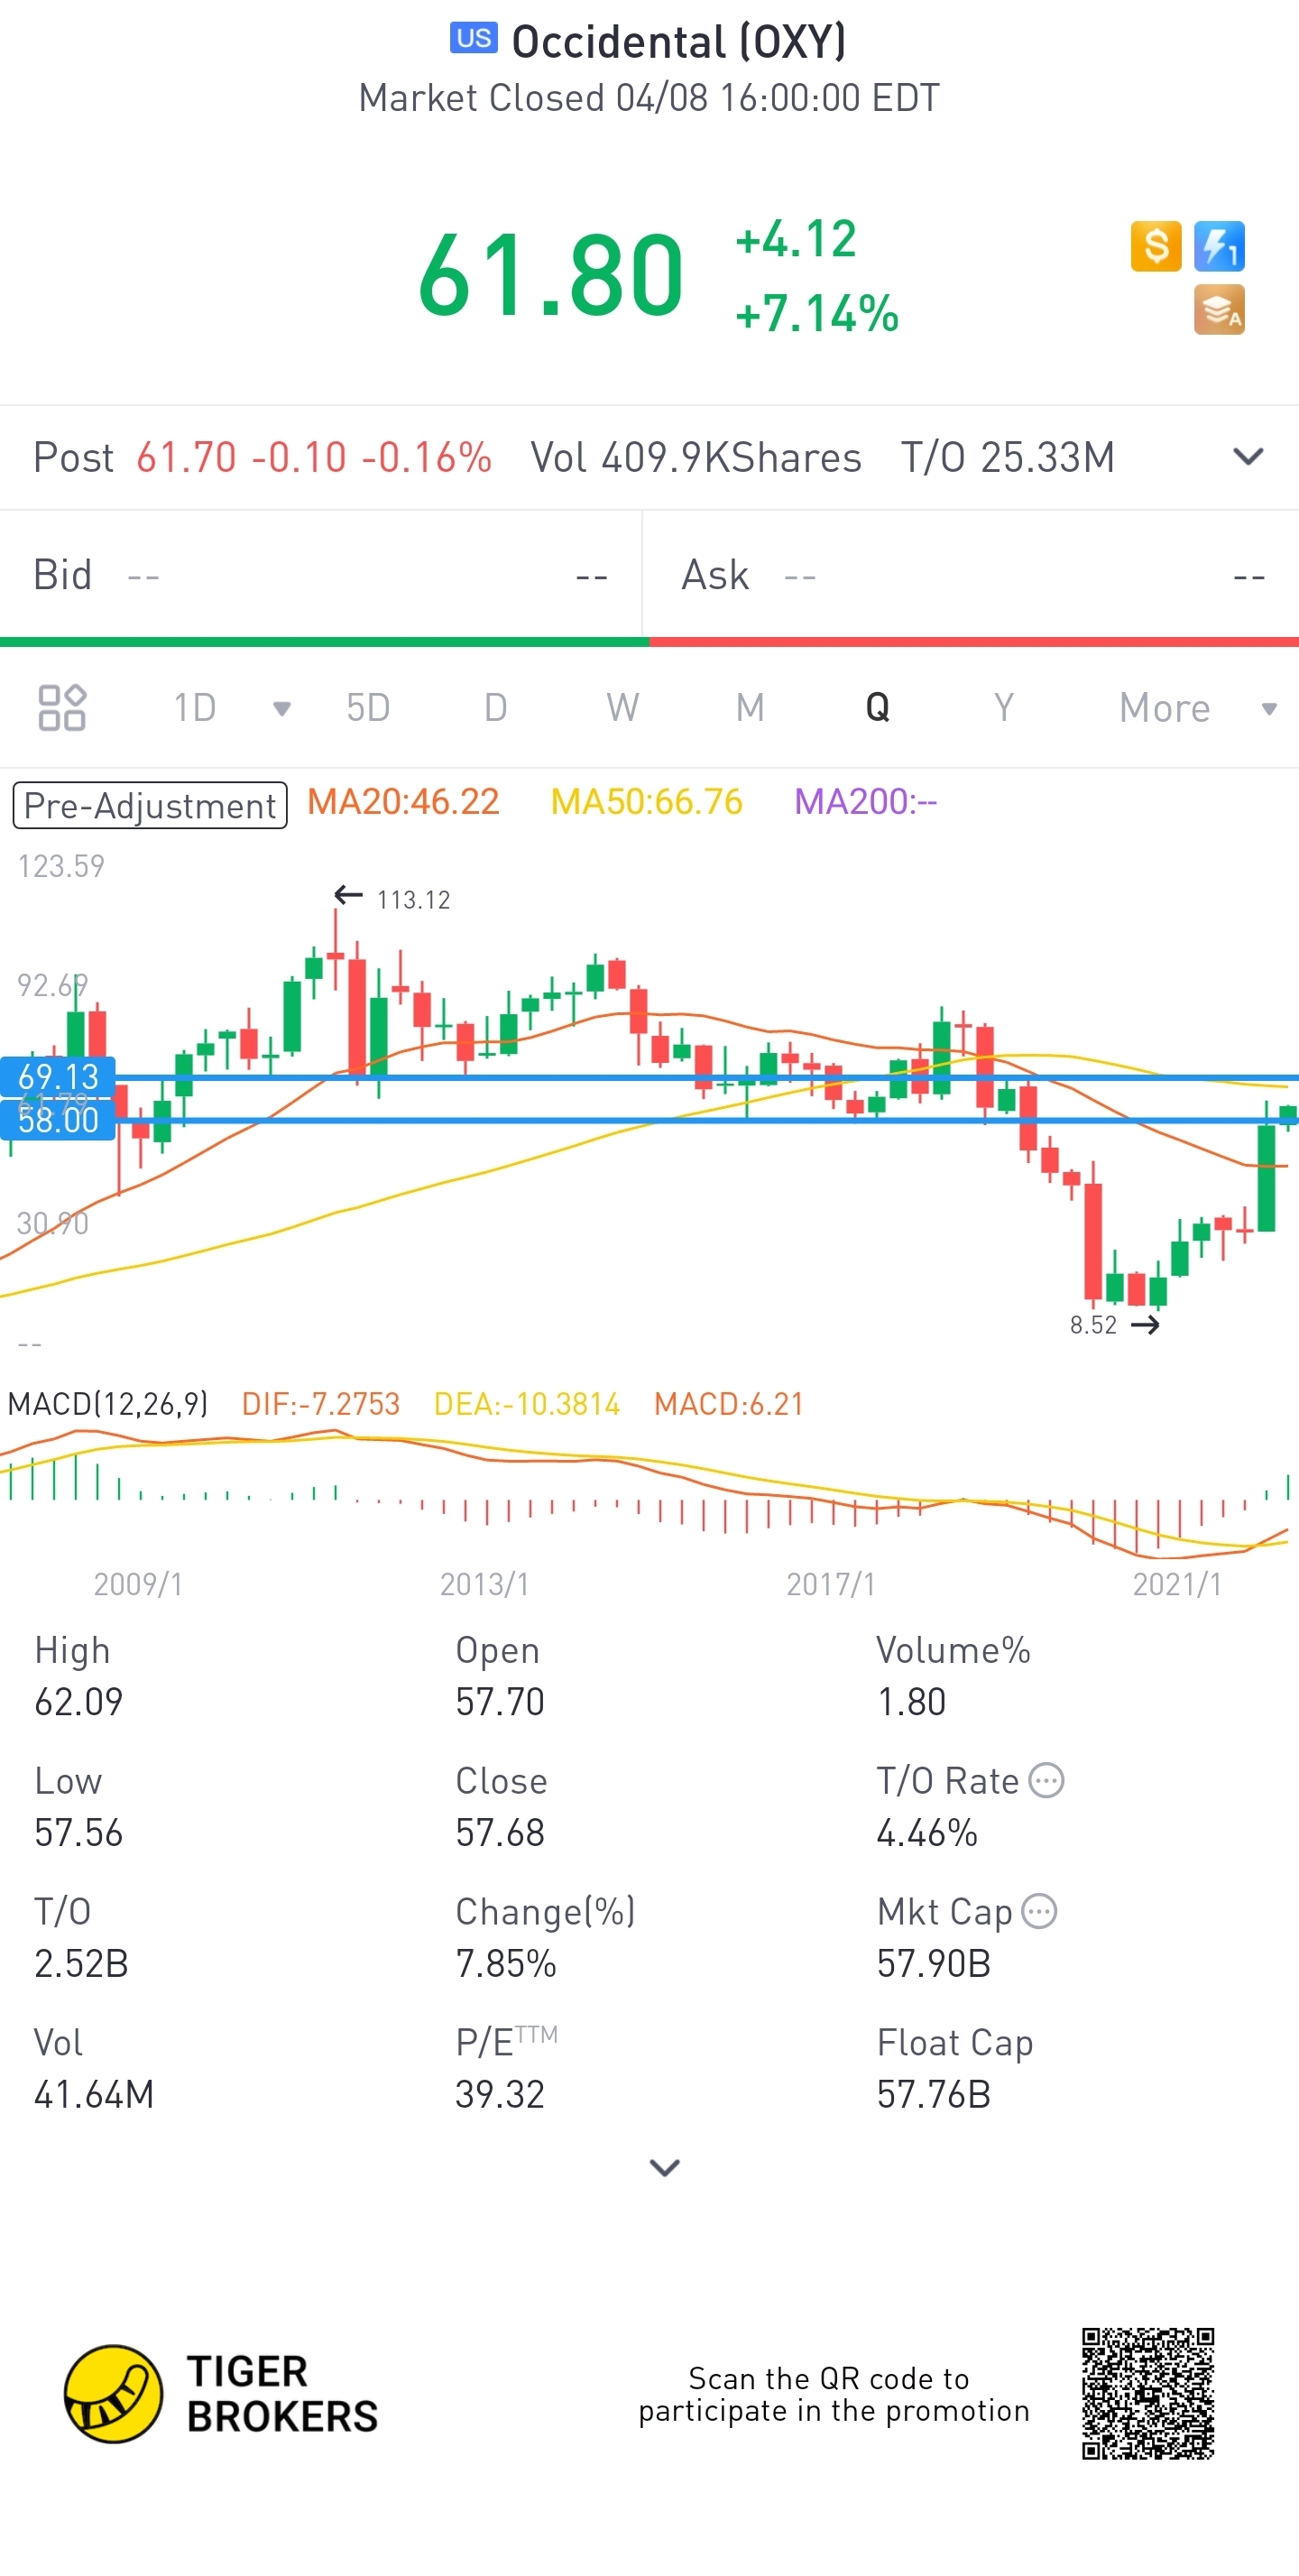Tap the 2017/1 date axis label

pos(831,1584)
